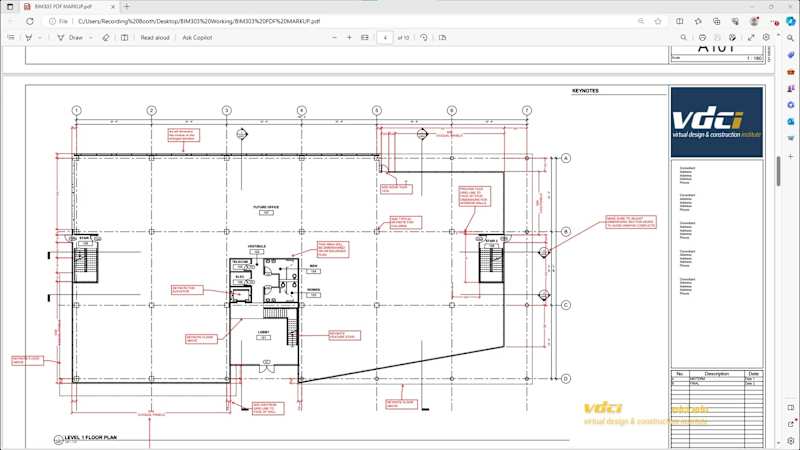Open PDF viewer settings gear

(766, 37)
